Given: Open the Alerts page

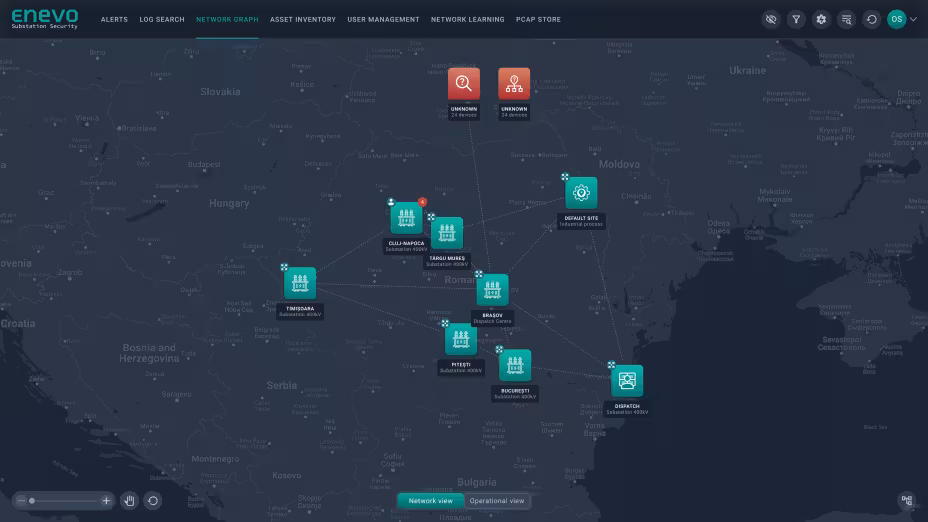Looking at the screenshot, I should pos(114,20).
